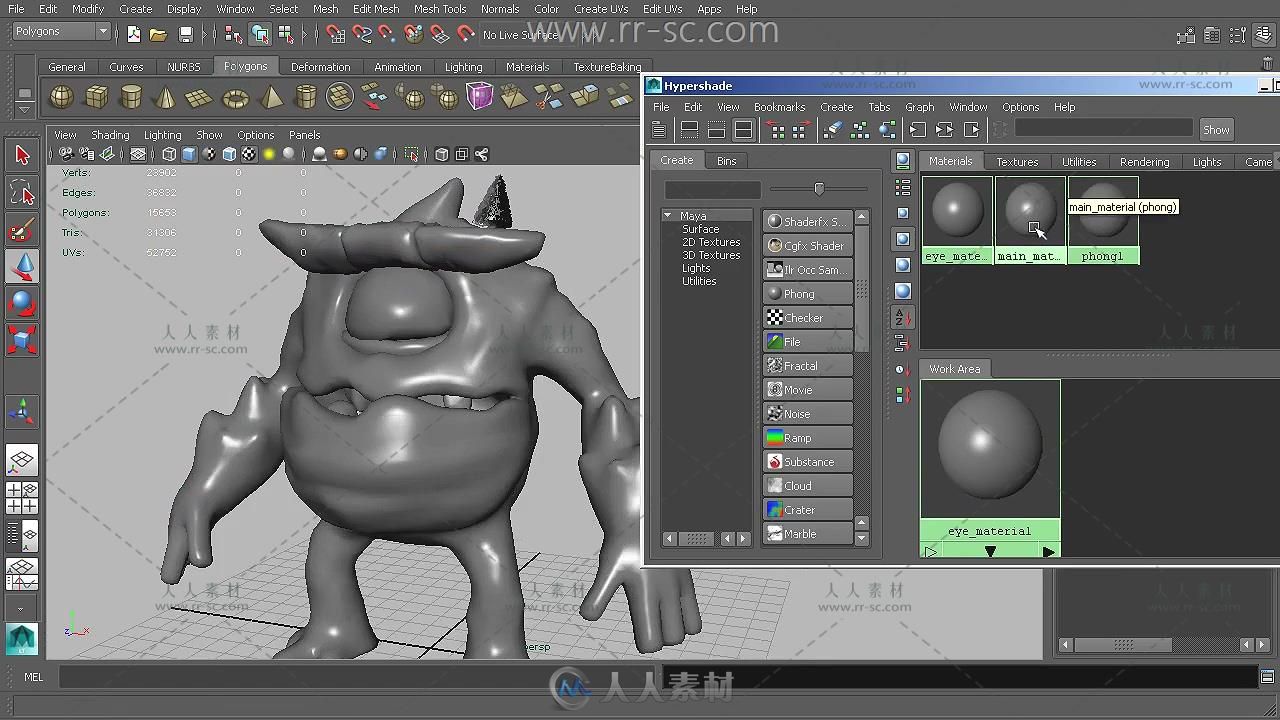Toggle wireframe display in viewport toolbar
The width and height of the screenshot is (1280, 720).
[x=169, y=154]
